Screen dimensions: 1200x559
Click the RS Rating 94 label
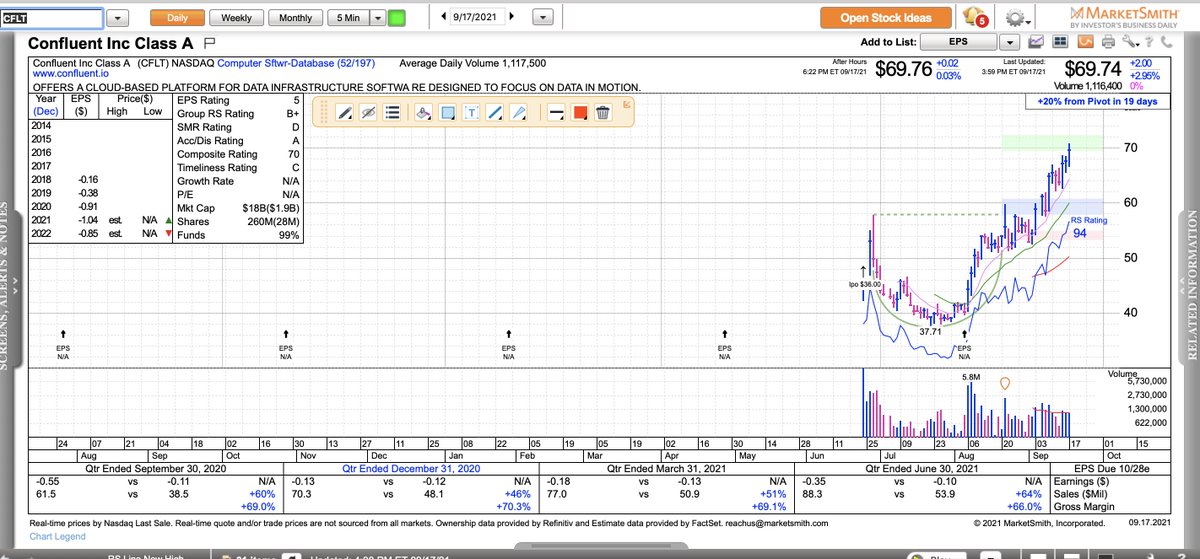pyautogui.click(x=1089, y=227)
